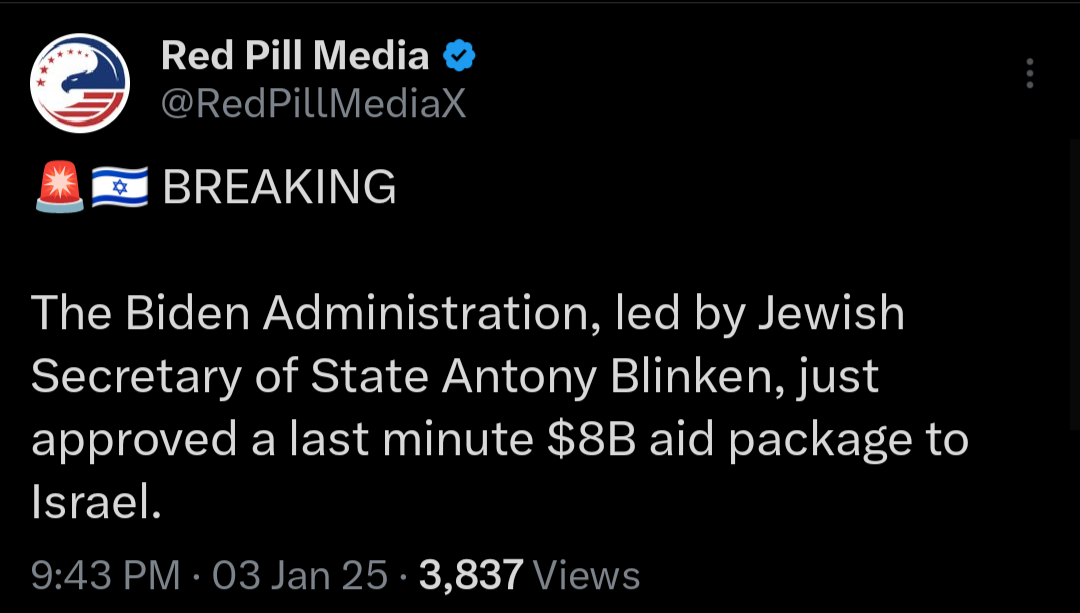Click the words last minute

coord(411,439)
